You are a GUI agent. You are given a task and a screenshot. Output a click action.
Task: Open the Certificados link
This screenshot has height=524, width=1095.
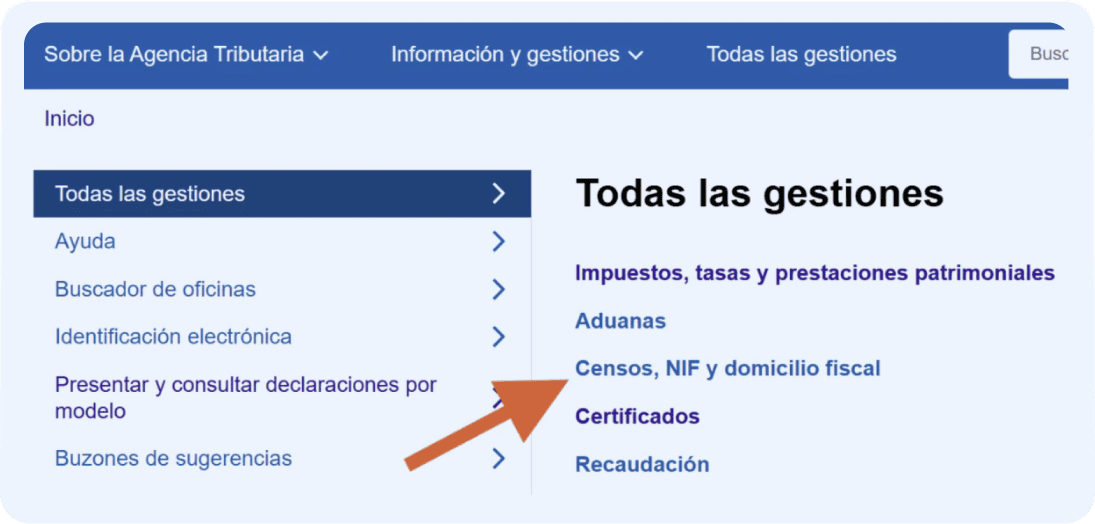[x=637, y=416]
